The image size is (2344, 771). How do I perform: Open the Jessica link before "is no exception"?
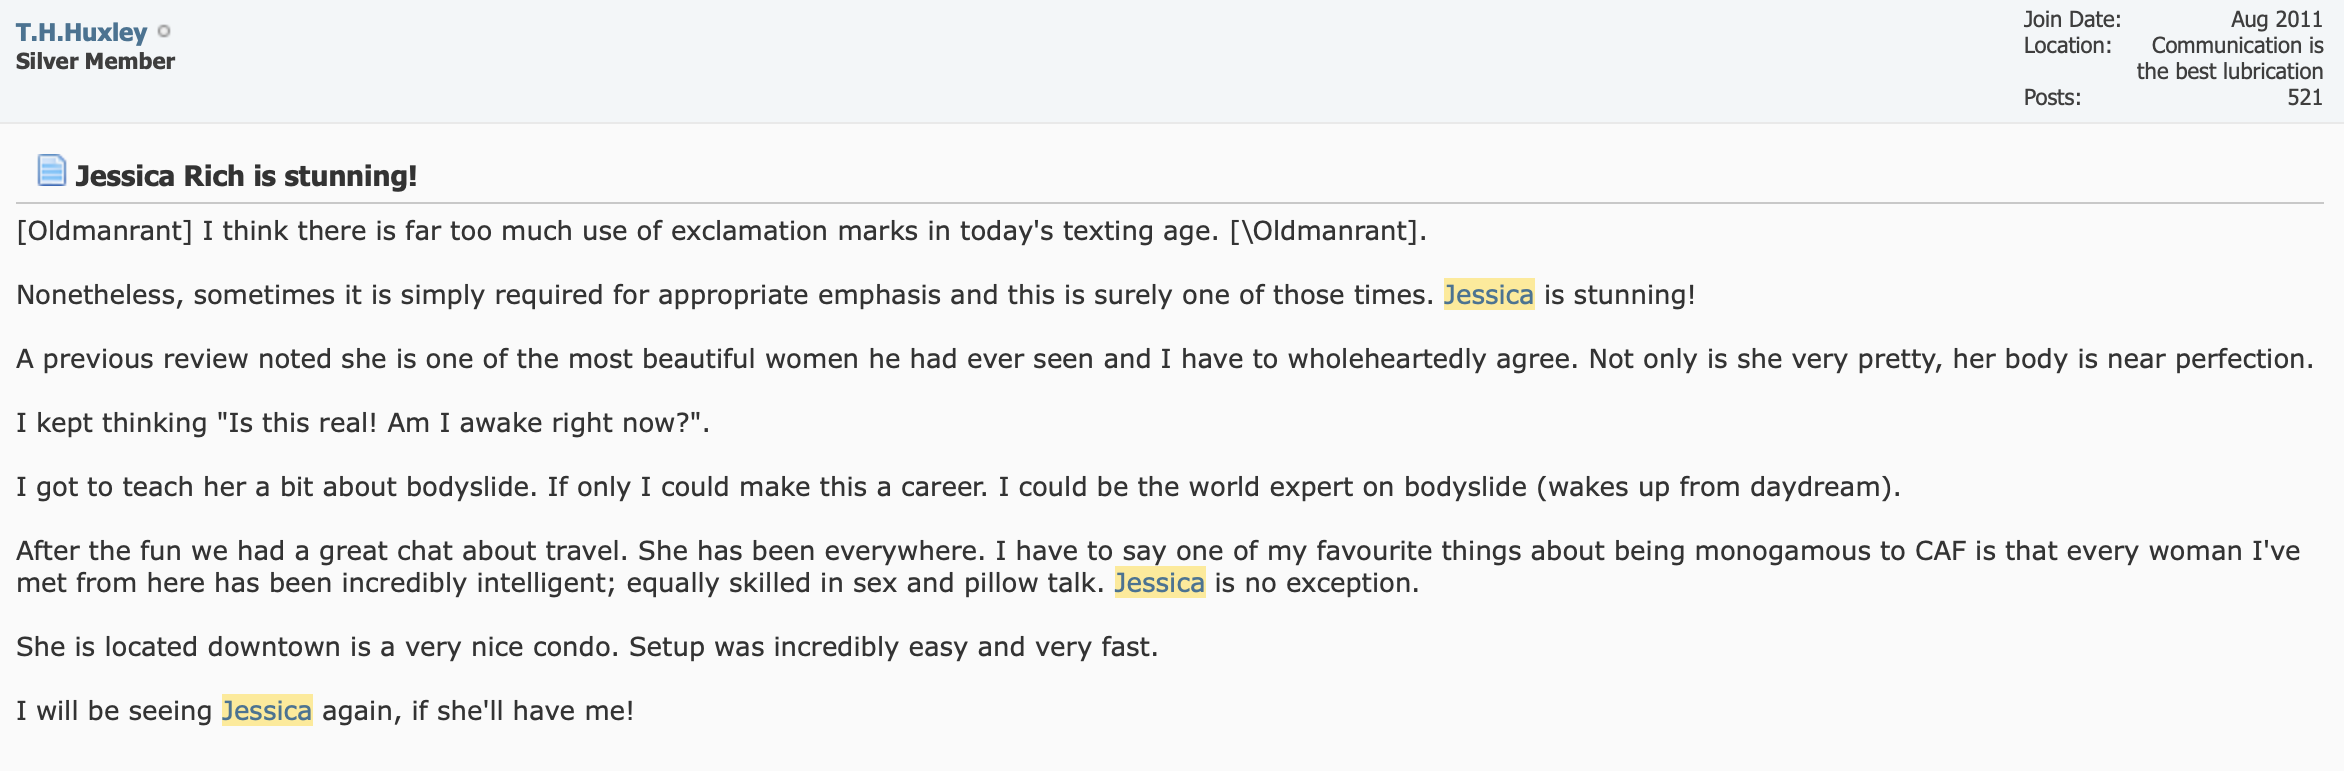point(1160,583)
